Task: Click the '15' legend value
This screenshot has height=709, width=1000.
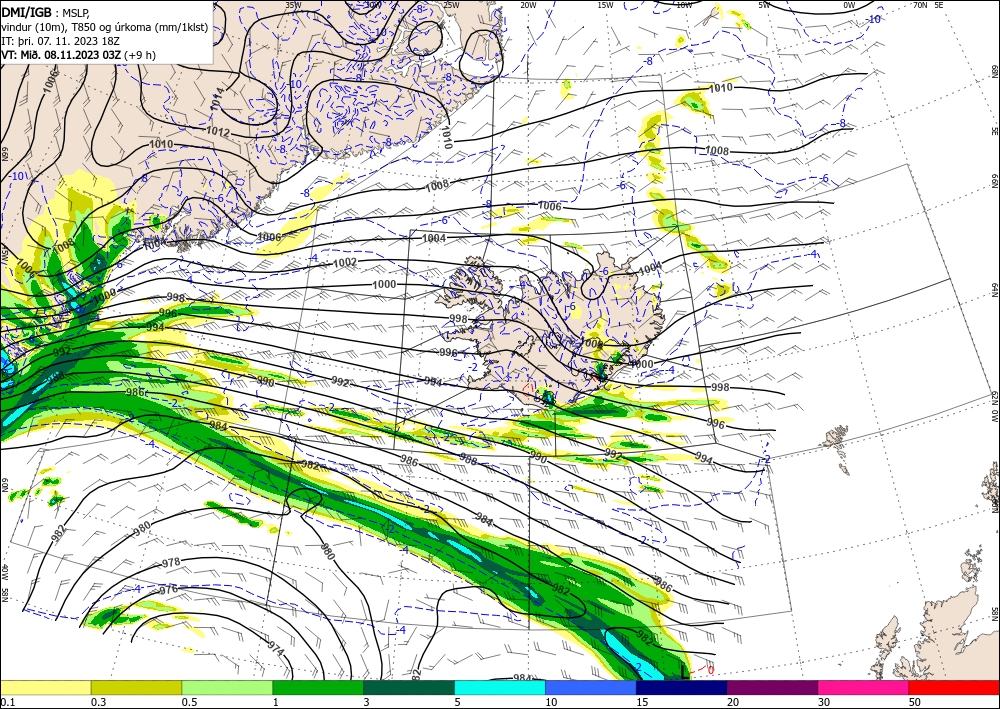Action: [x=642, y=702]
